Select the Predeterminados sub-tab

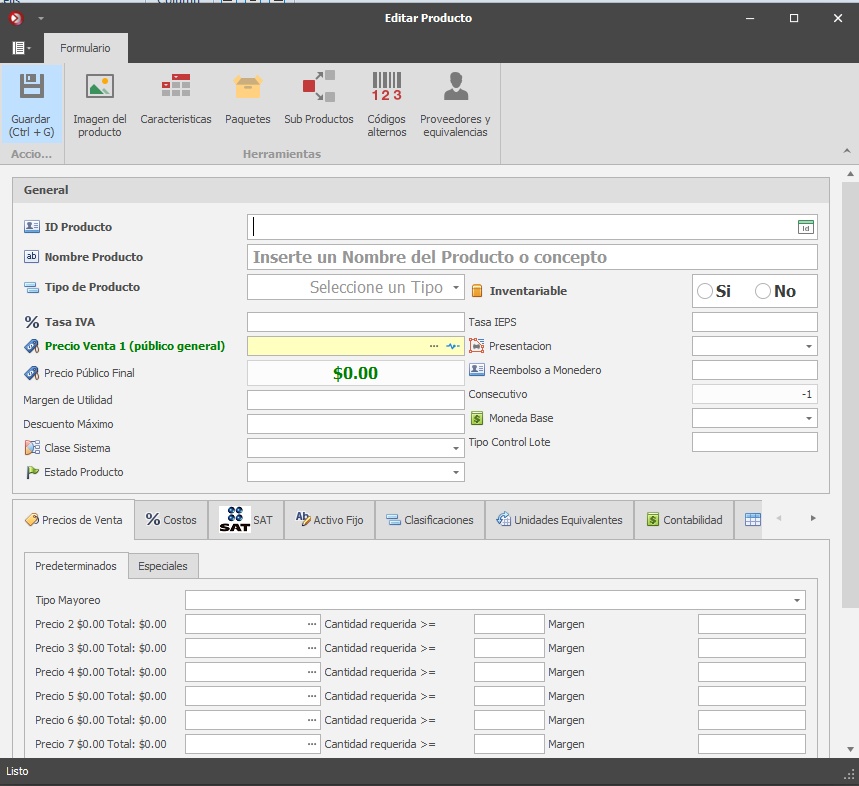point(76,566)
